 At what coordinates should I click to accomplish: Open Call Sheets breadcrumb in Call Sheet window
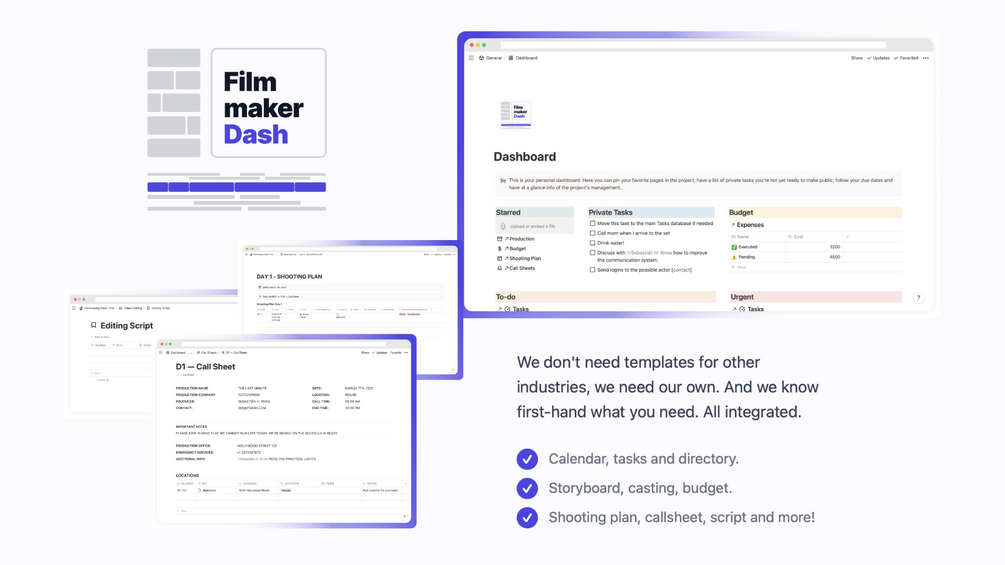coord(206,352)
